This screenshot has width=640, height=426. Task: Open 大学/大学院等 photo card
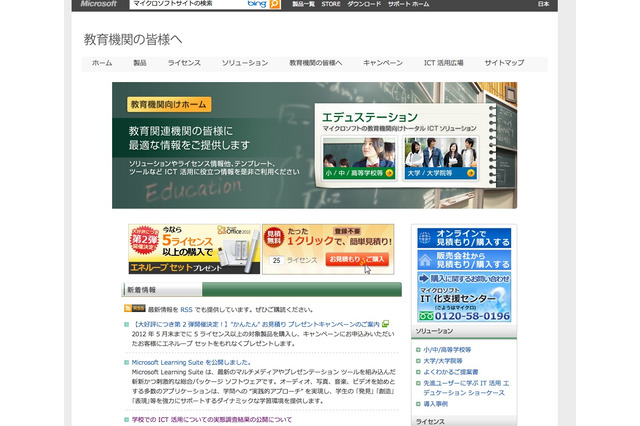[440, 158]
